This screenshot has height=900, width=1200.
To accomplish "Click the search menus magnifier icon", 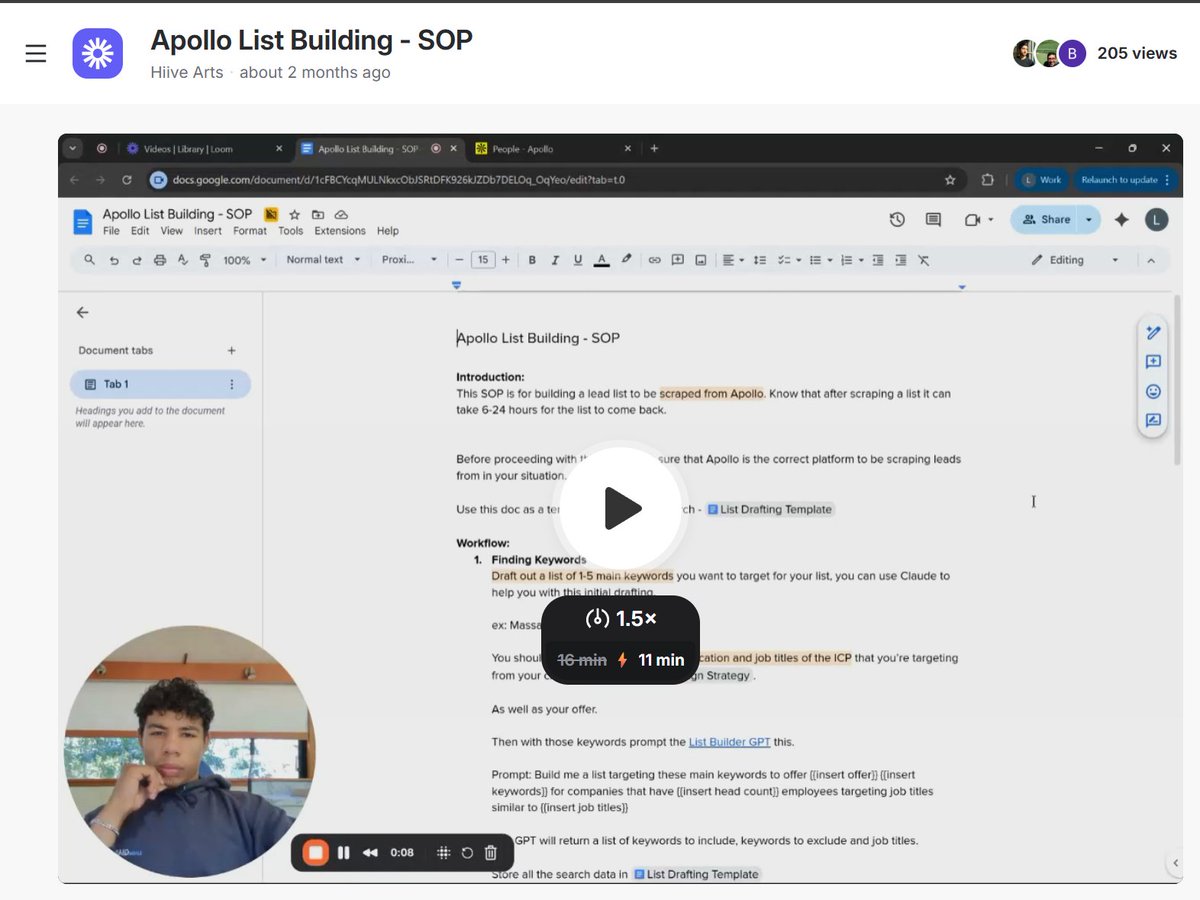I will 90,260.
